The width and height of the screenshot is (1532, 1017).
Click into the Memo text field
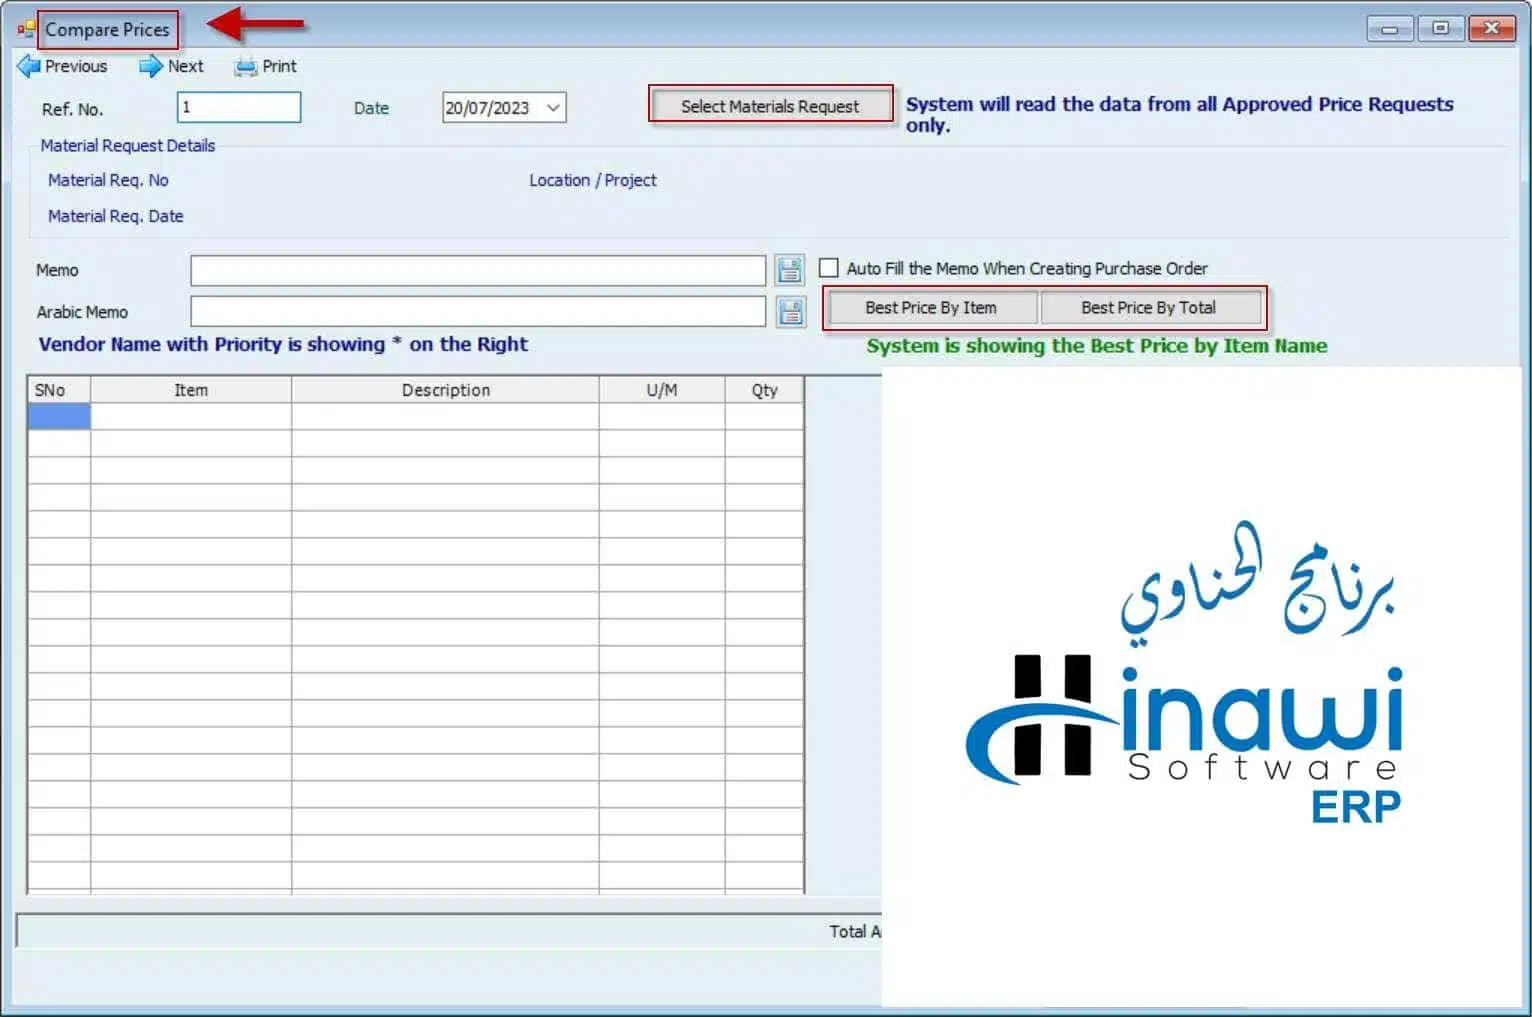(478, 270)
